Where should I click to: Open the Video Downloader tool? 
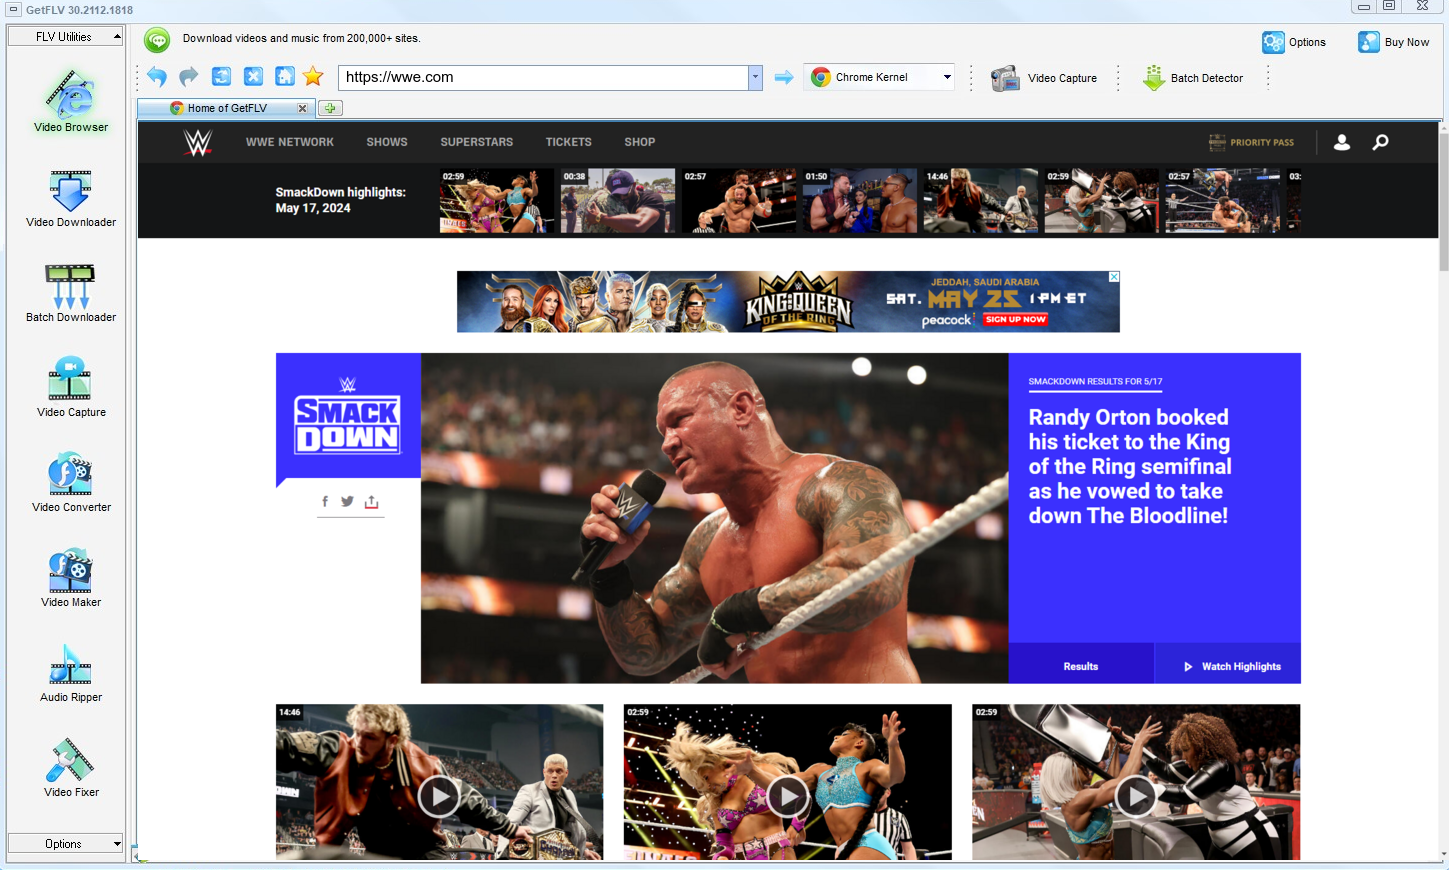pos(71,198)
